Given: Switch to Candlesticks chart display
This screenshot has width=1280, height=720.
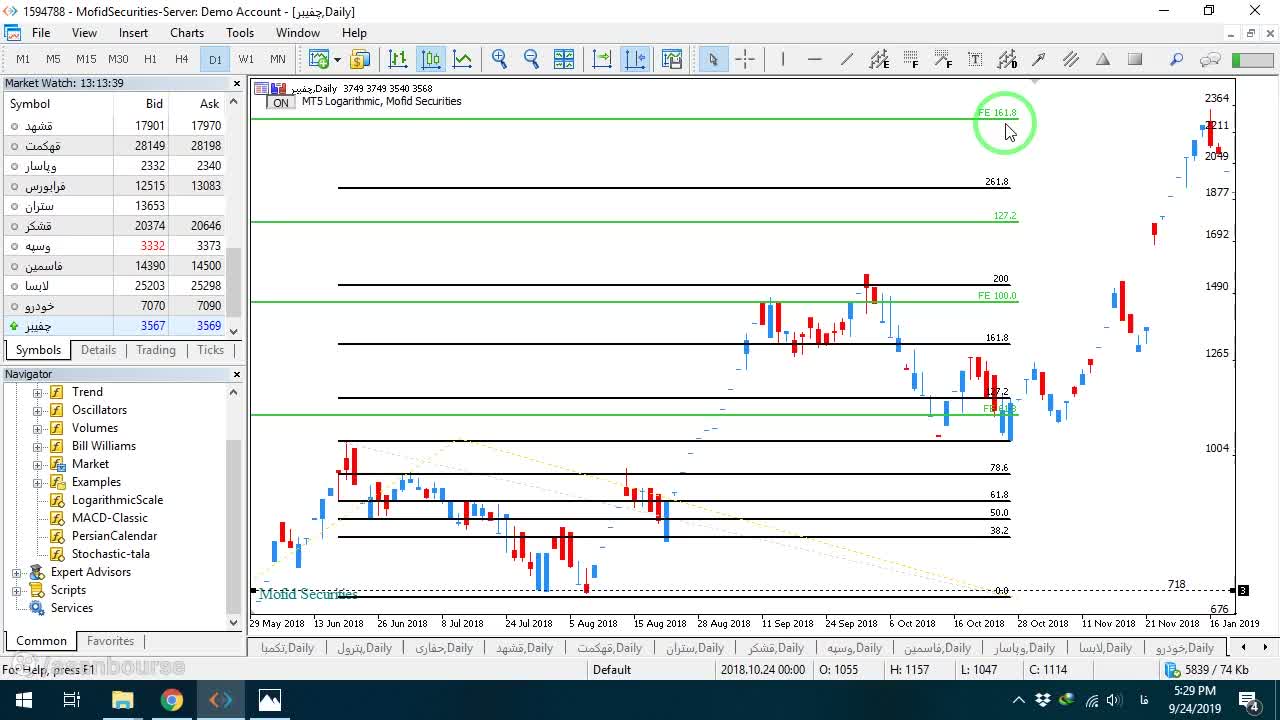Looking at the screenshot, I should coord(431,59).
